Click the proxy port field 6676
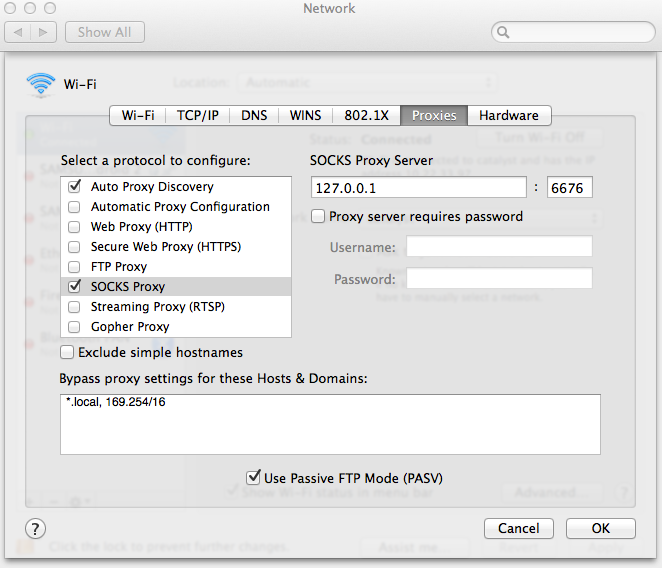Viewport: 662px width, 568px height. [570, 187]
